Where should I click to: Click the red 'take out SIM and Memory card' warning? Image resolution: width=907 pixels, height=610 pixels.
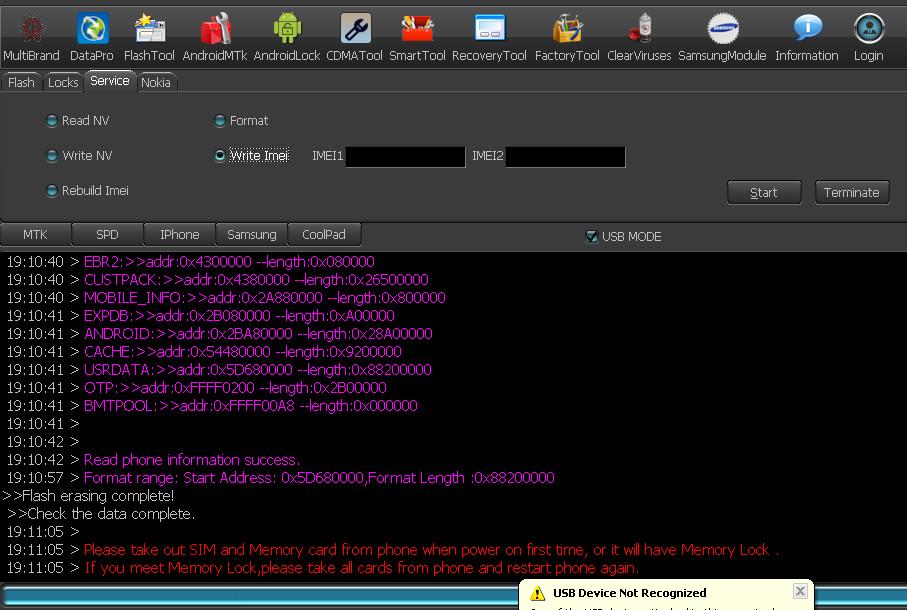click(x=431, y=550)
